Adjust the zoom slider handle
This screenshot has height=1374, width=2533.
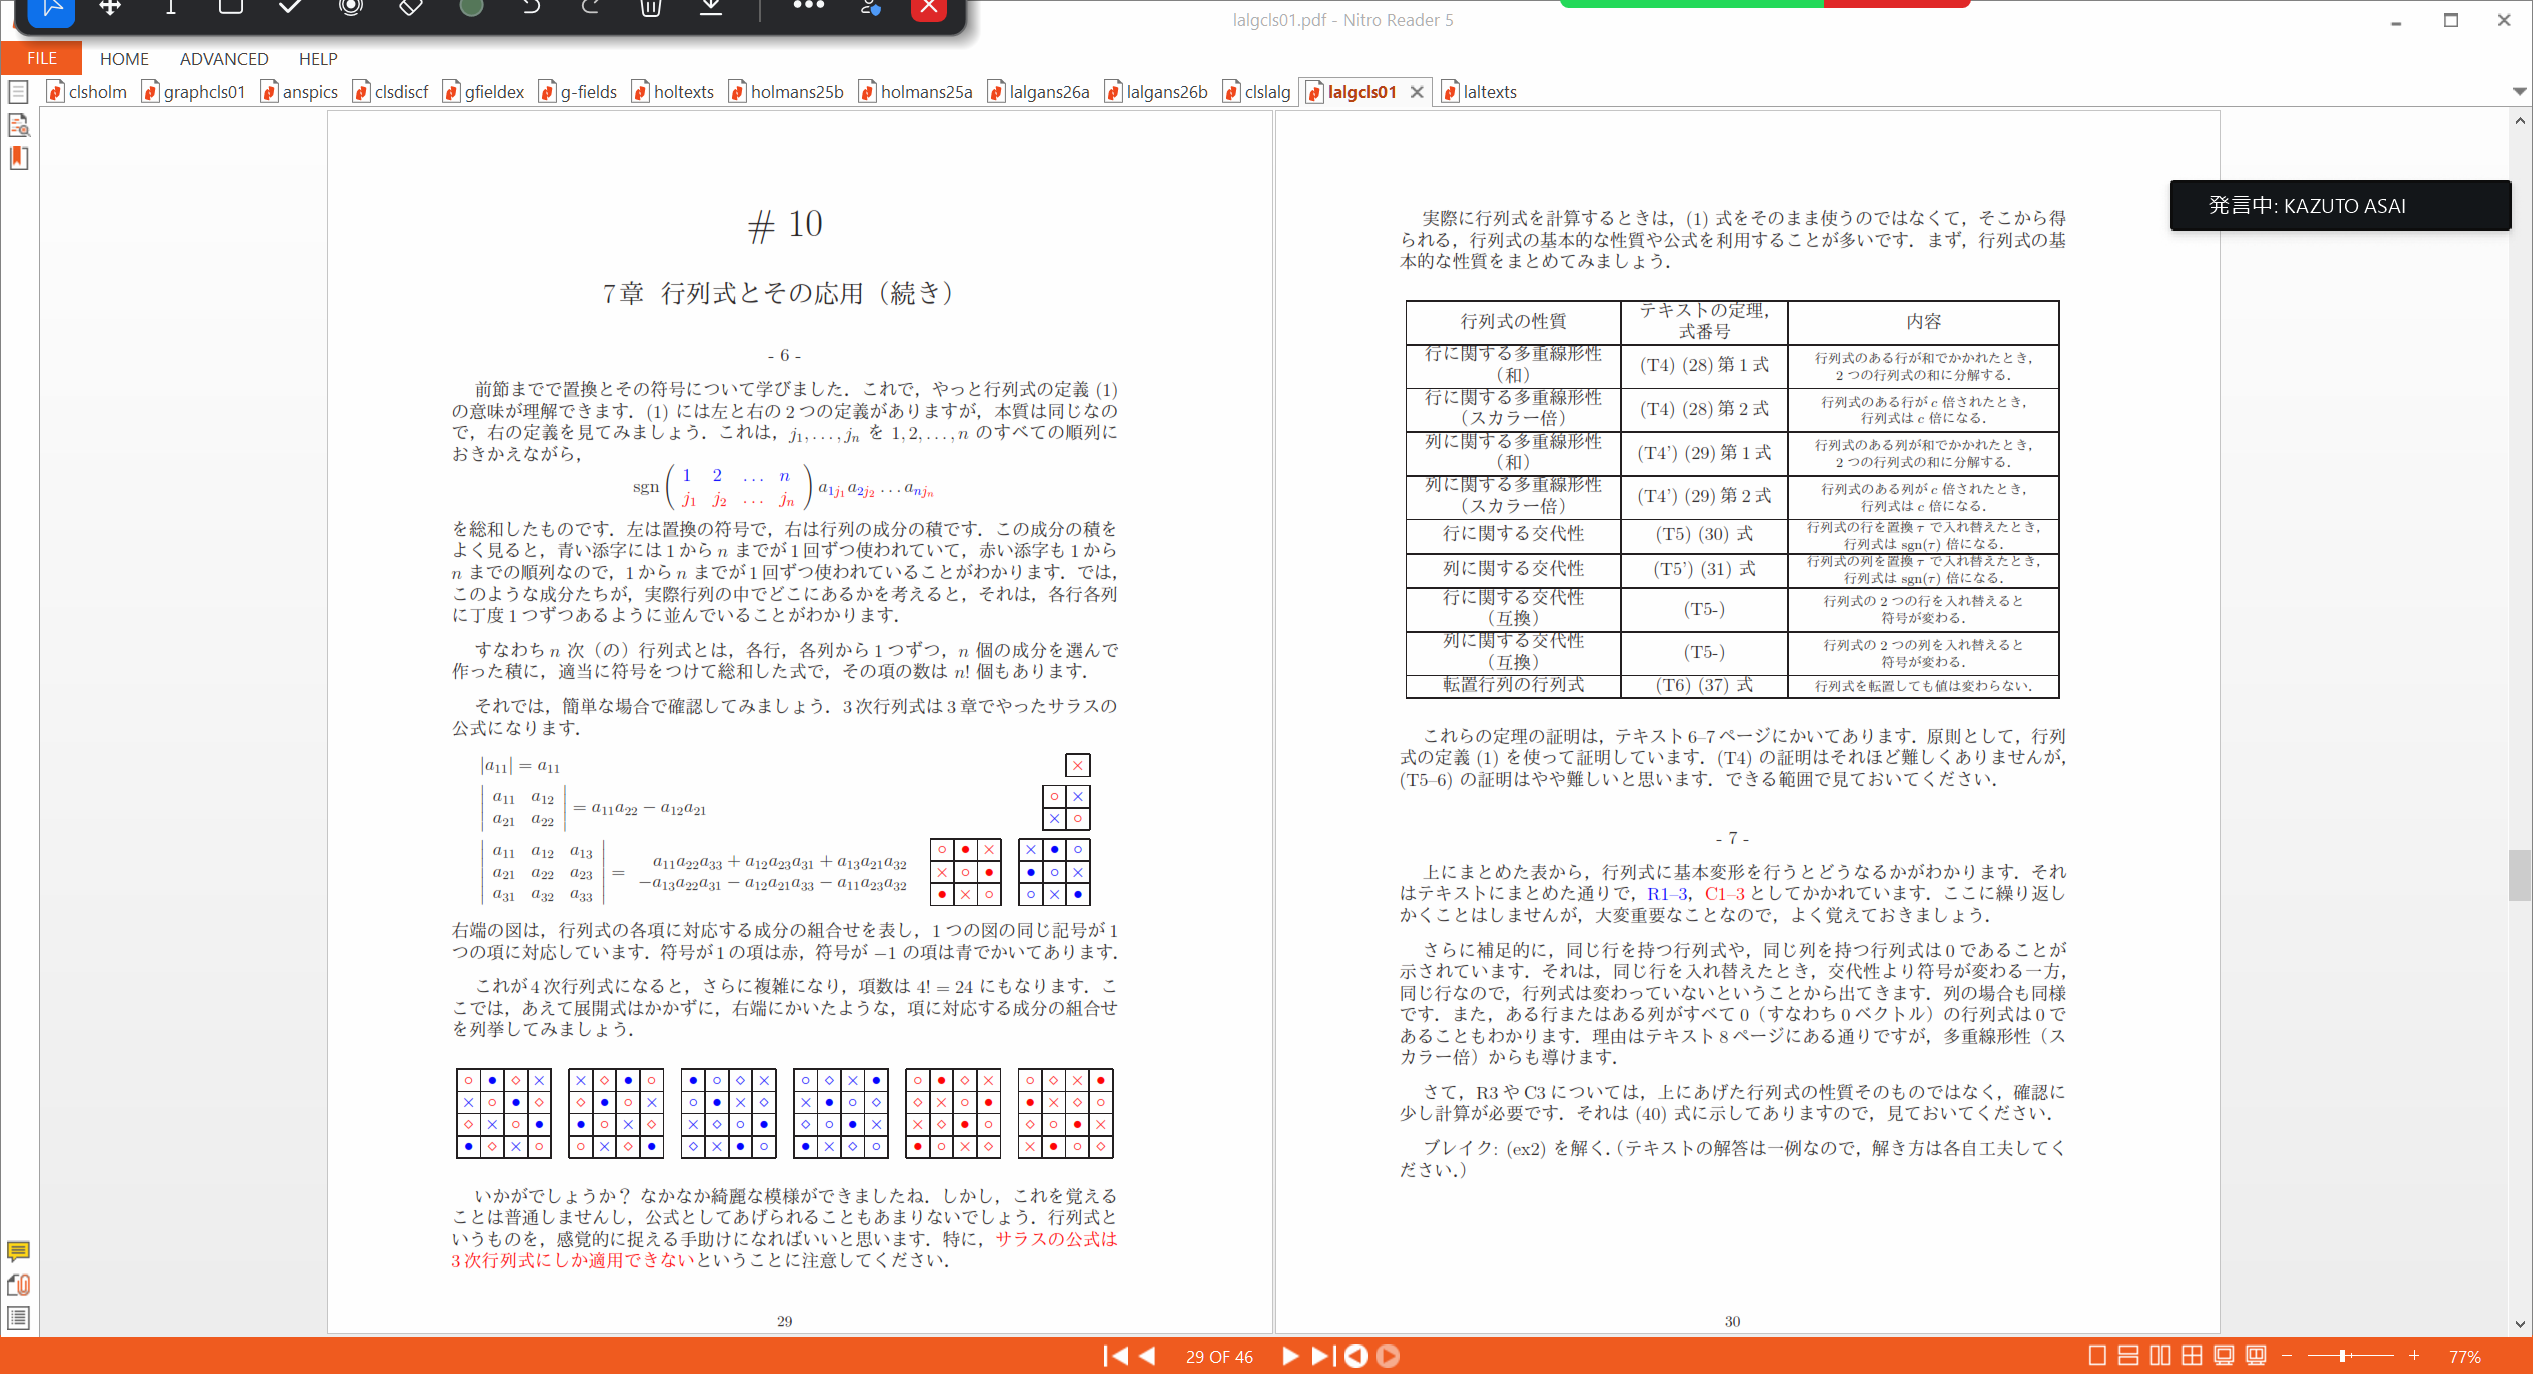2343,1356
